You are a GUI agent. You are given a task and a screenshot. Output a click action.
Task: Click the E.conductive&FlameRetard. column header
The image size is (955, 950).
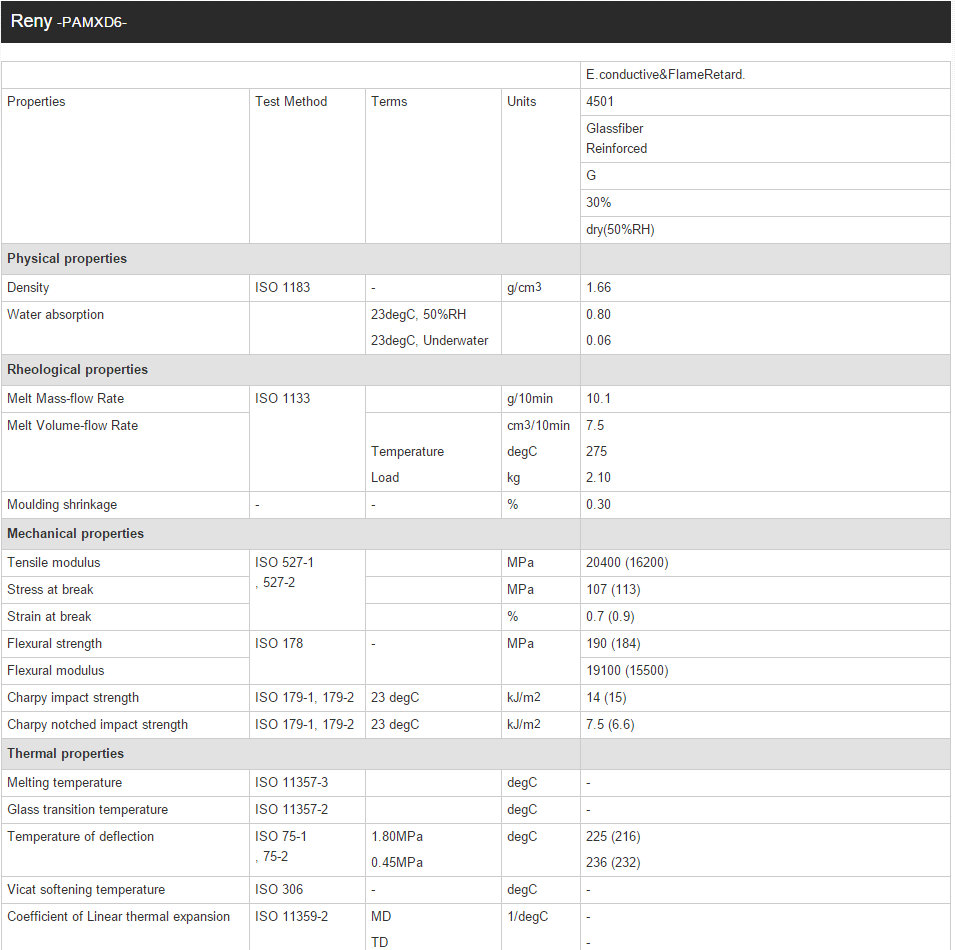(x=665, y=75)
